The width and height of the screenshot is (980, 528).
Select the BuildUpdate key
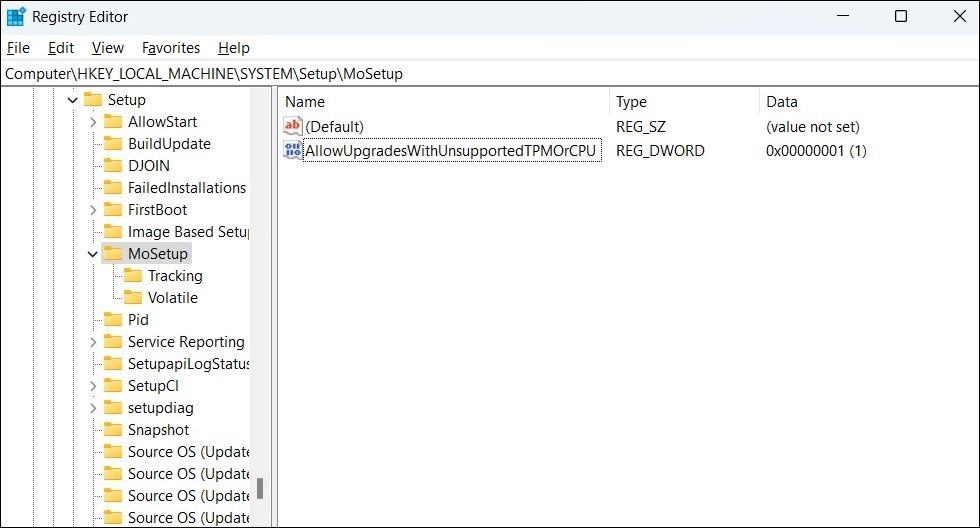169,144
